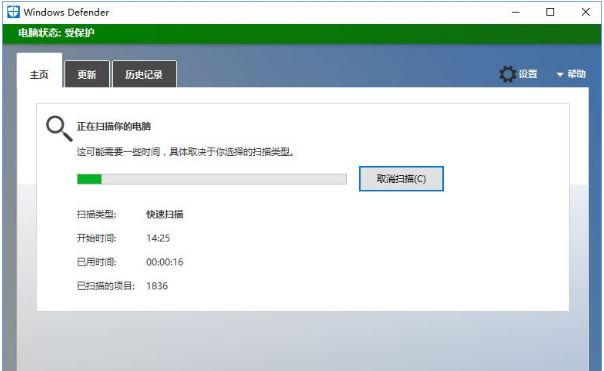Click the magnifying glass scan icon

59,129
